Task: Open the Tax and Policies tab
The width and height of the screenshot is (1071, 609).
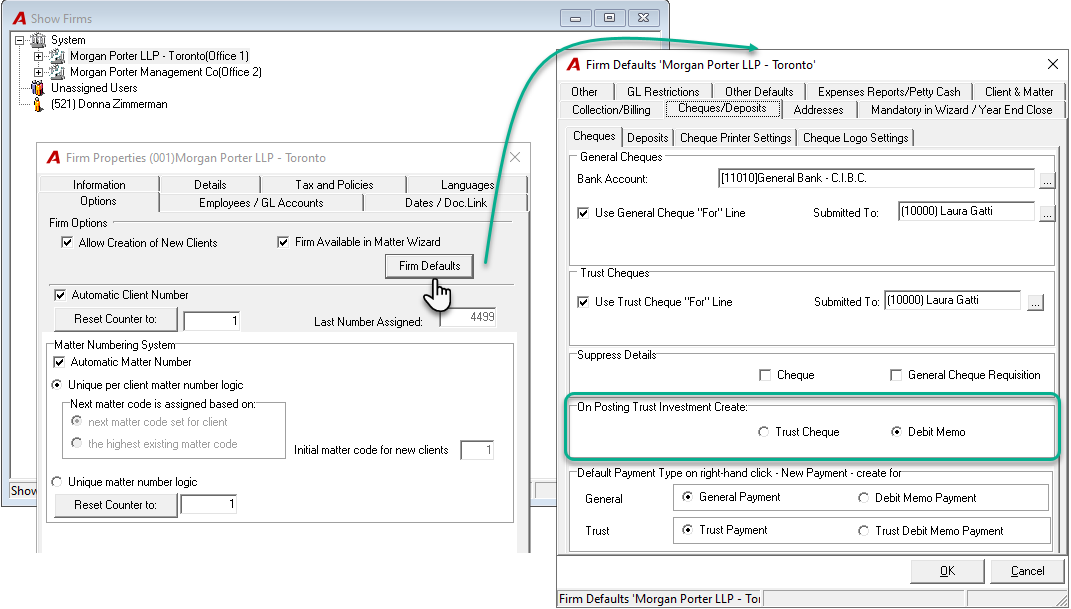Action: pyautogui.click(x=334, y=185)
